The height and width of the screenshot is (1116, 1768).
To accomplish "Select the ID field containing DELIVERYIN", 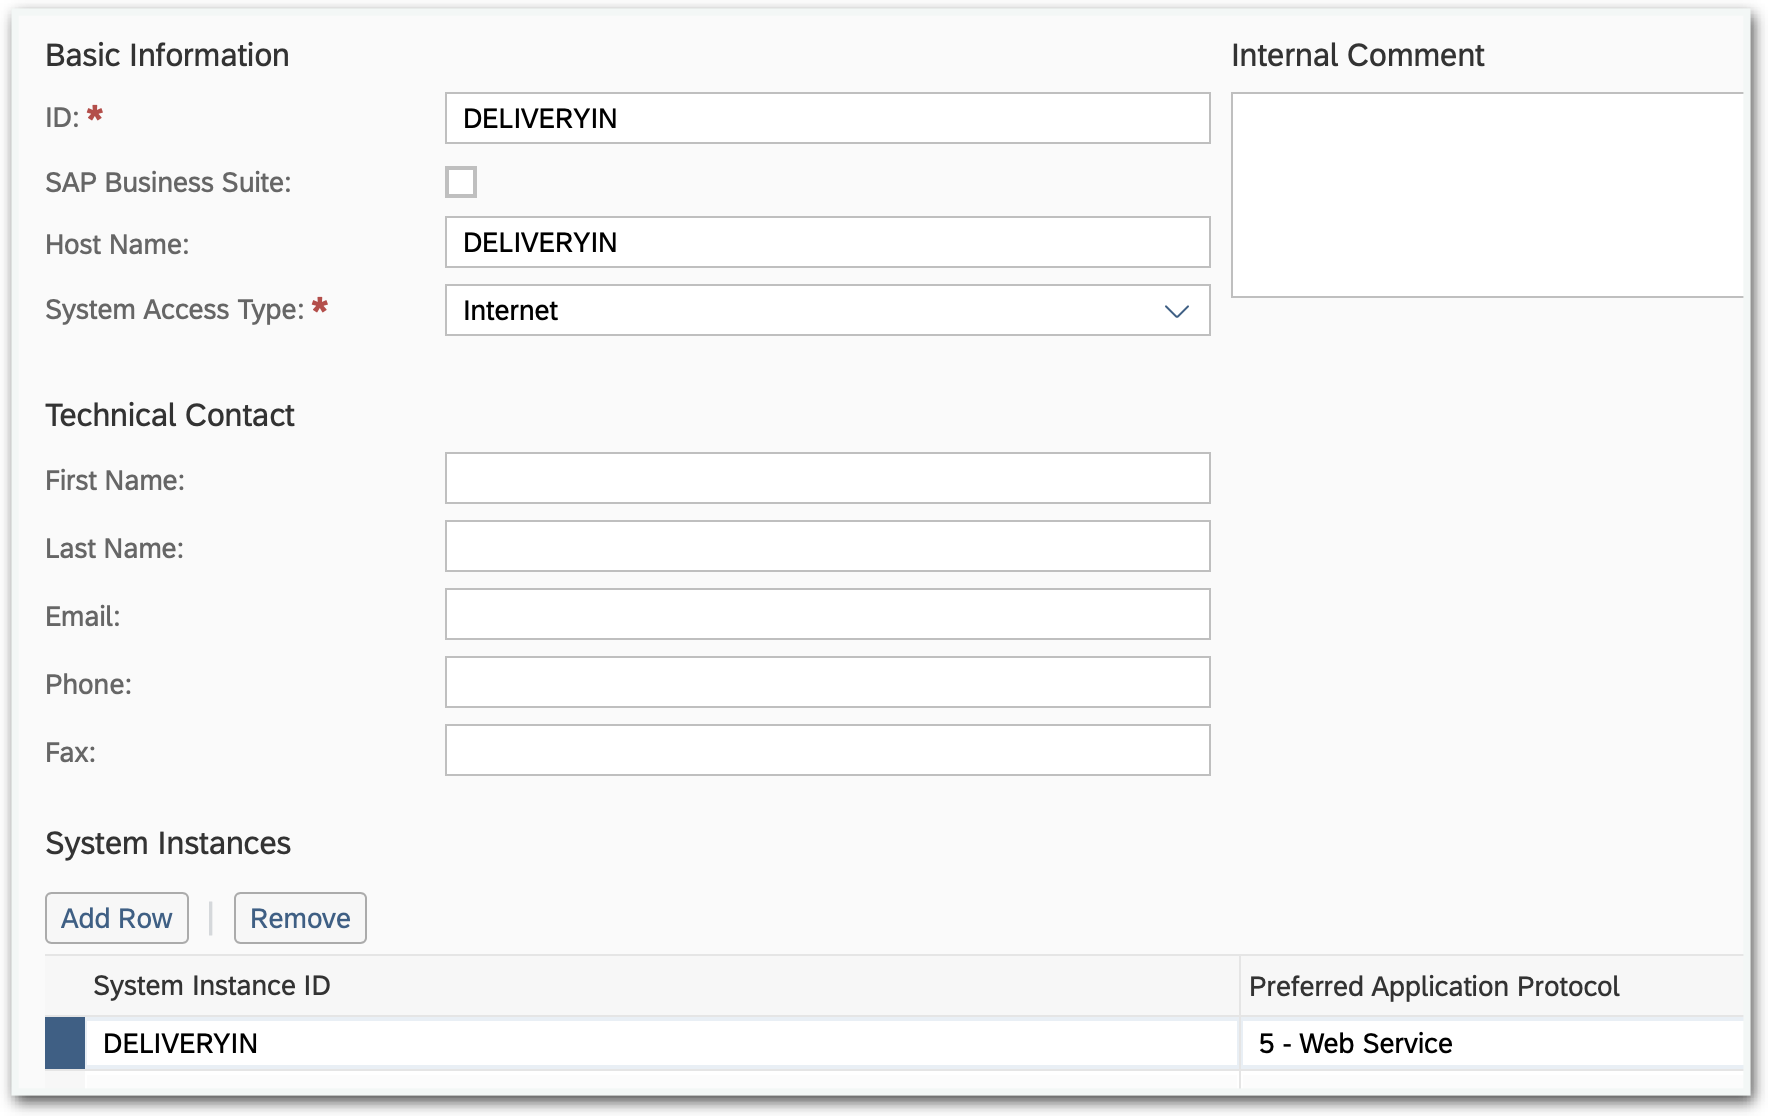I will tap(827, 118).
